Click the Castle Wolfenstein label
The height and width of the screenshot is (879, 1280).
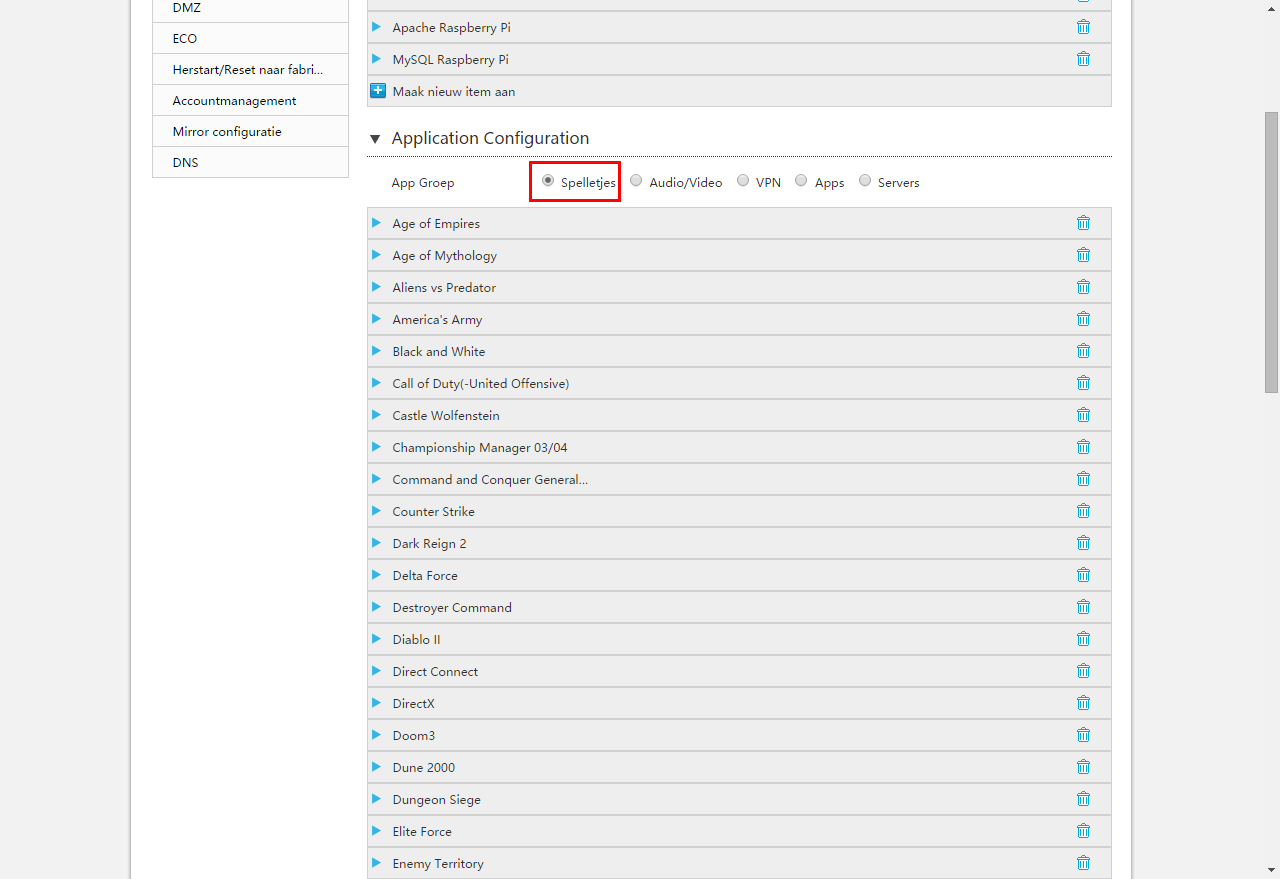pyautogui.click(x=446, y=416)
